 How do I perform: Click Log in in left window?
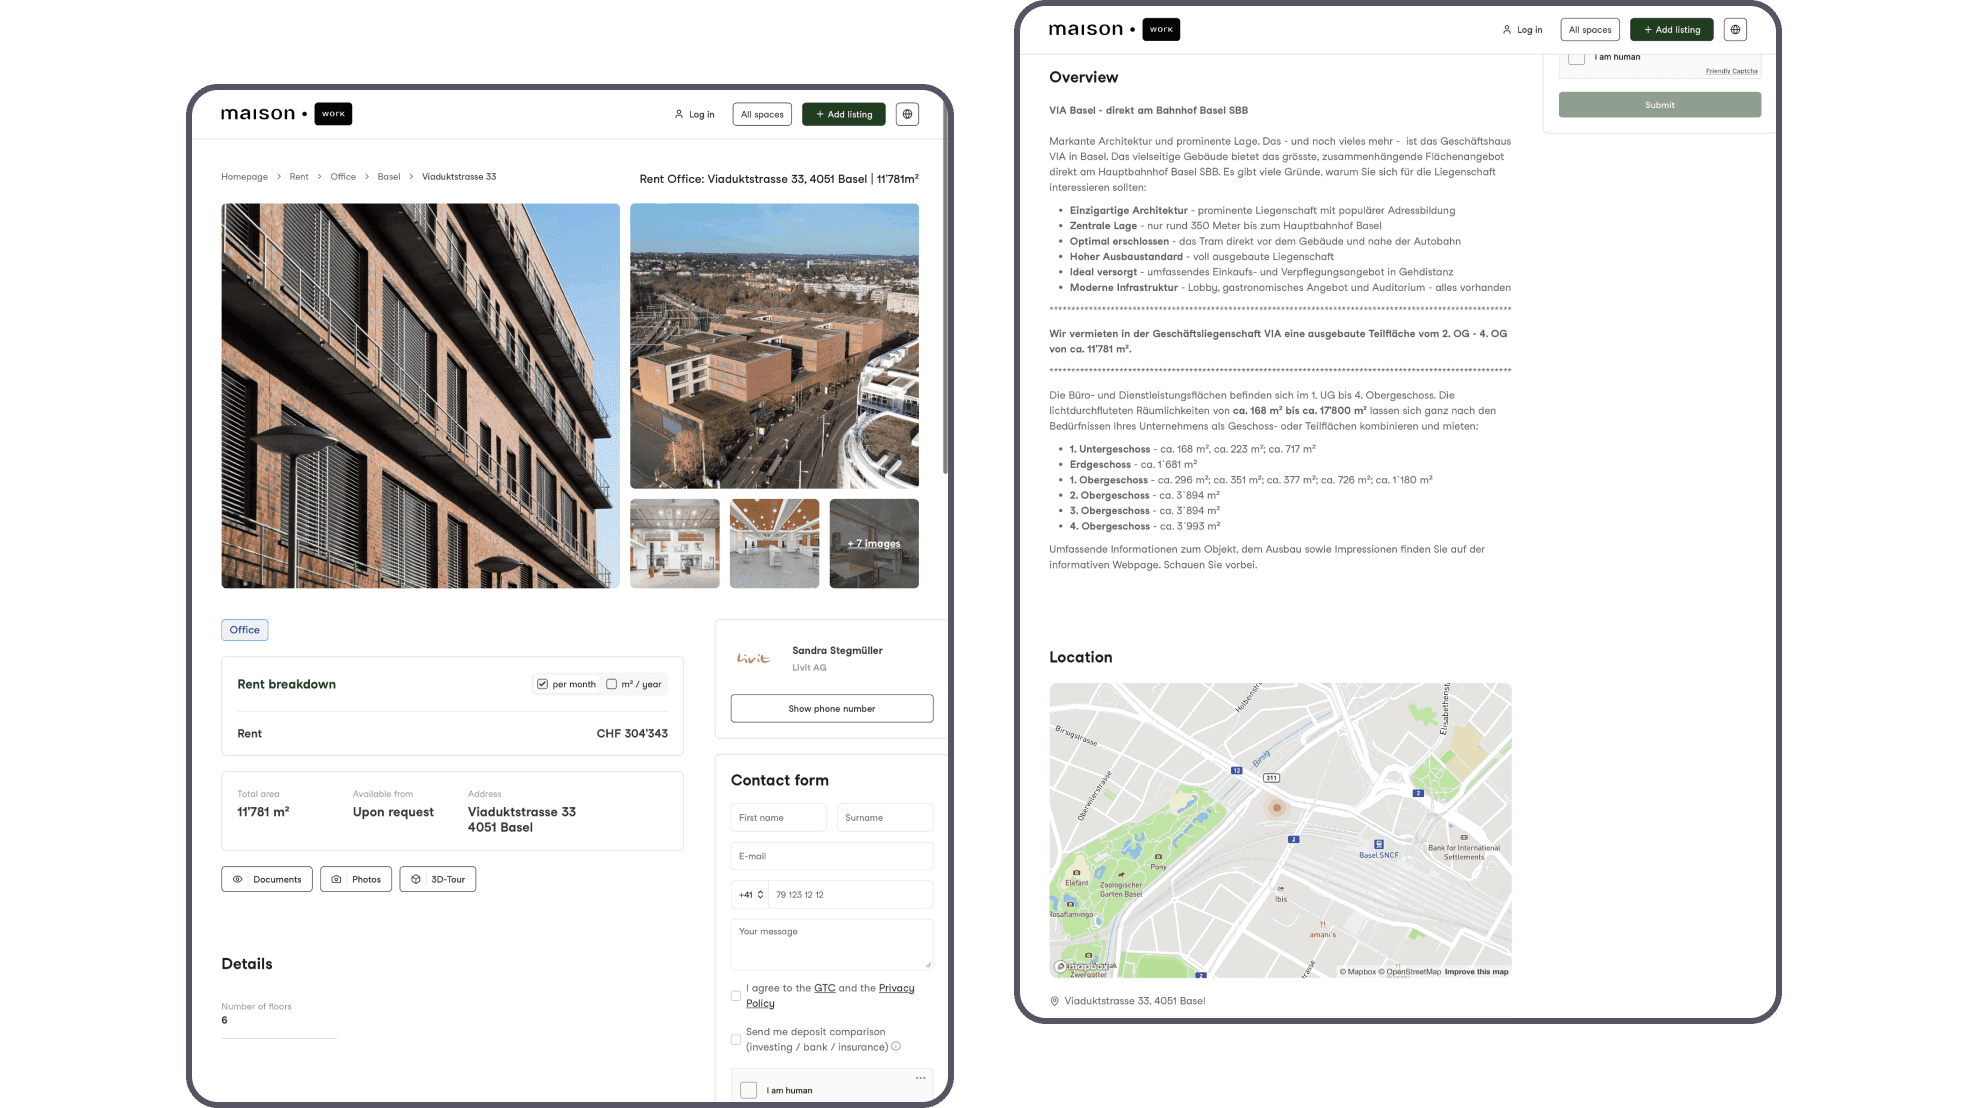tap(694, 114)
